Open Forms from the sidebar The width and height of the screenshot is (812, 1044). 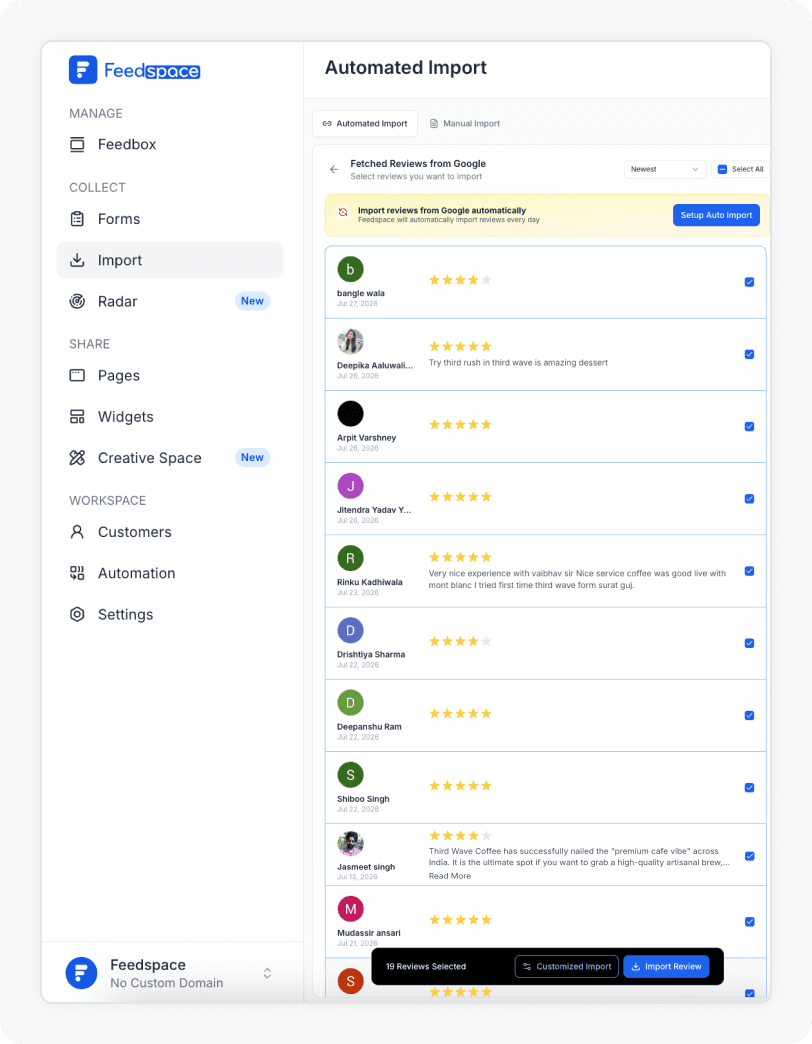(170, 219)
